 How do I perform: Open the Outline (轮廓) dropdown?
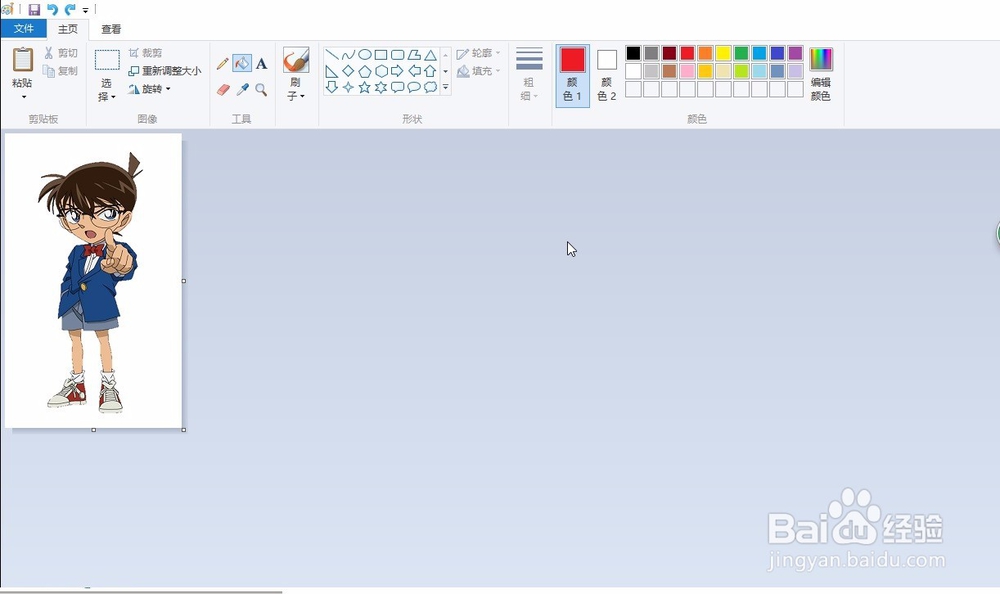[x=478, y=53]
